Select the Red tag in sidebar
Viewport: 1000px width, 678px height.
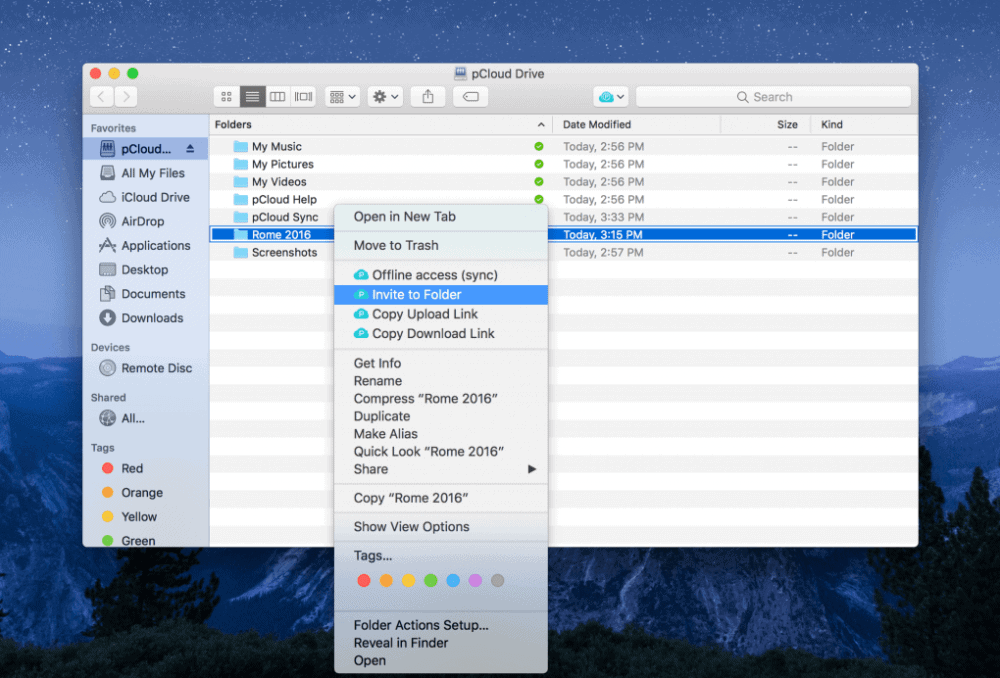[145, 468]
